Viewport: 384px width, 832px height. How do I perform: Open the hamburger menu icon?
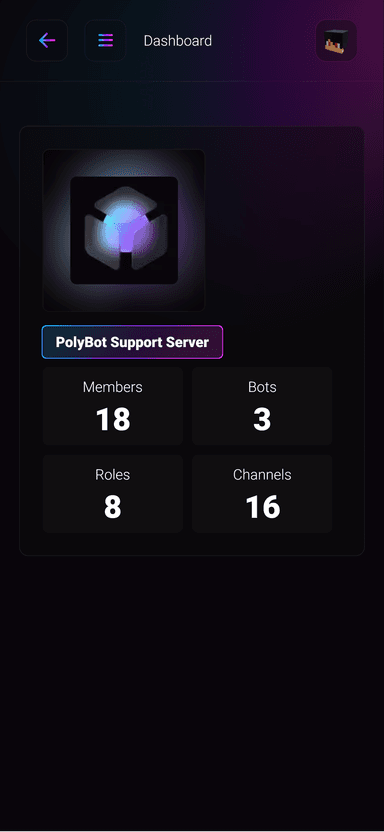[x=105, y=40]
